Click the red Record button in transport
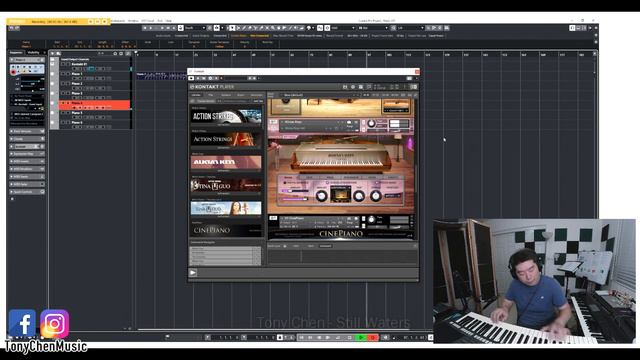Screen dimensions: 640x360 click(x=372, y=338)
